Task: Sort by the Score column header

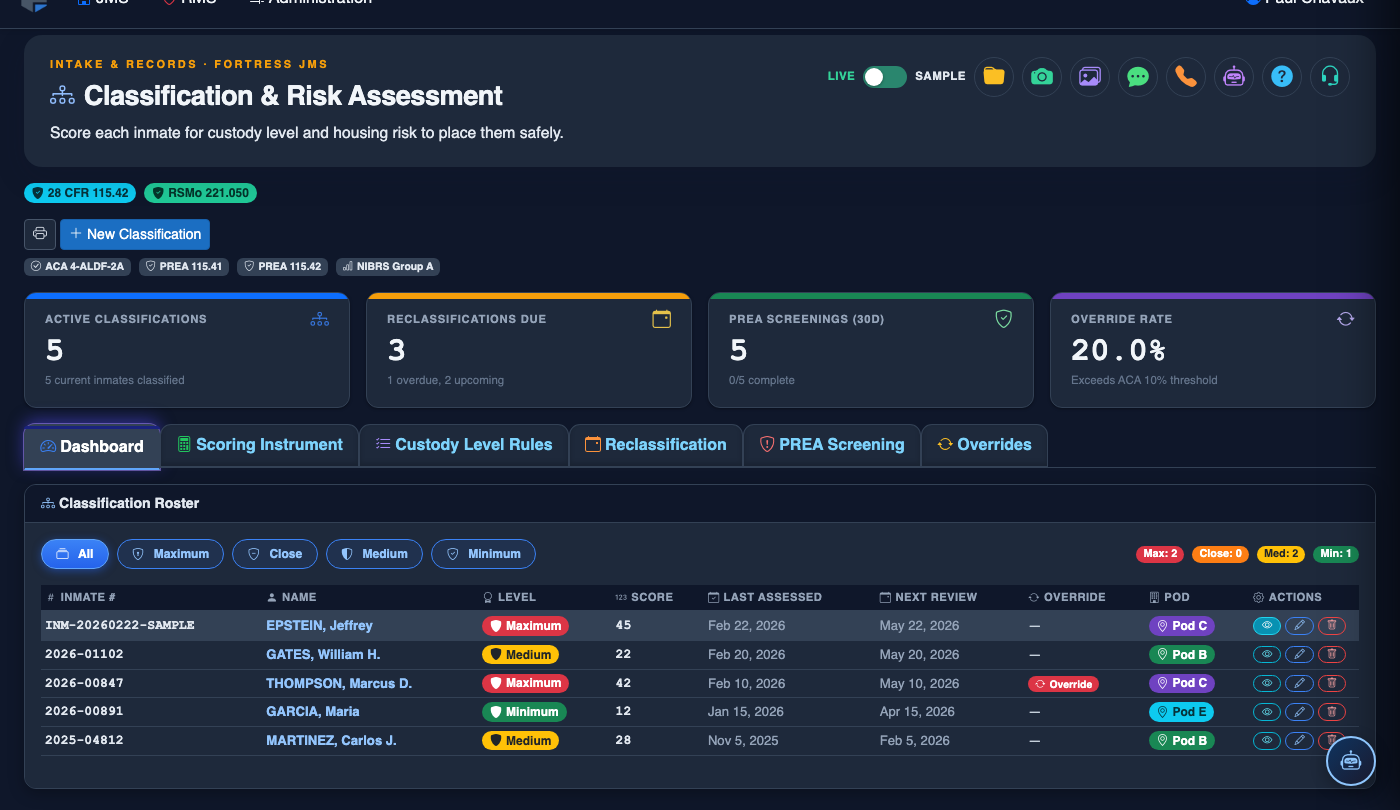Action: (644, 597)
